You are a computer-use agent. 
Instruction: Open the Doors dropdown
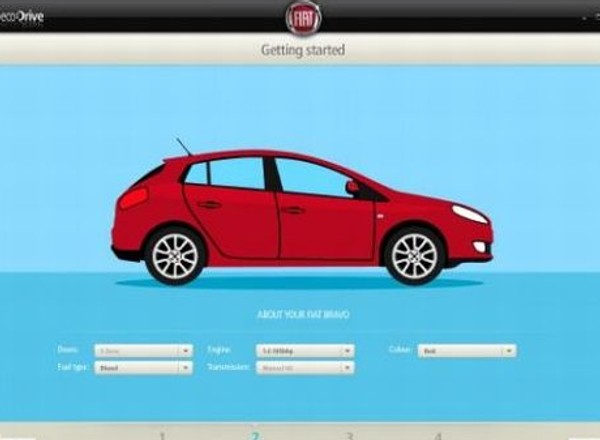pyautogui.click(x=143, y=350)
